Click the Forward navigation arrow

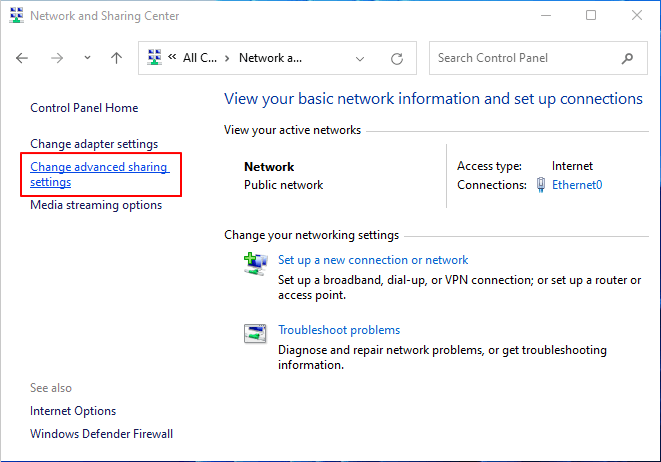57,58
